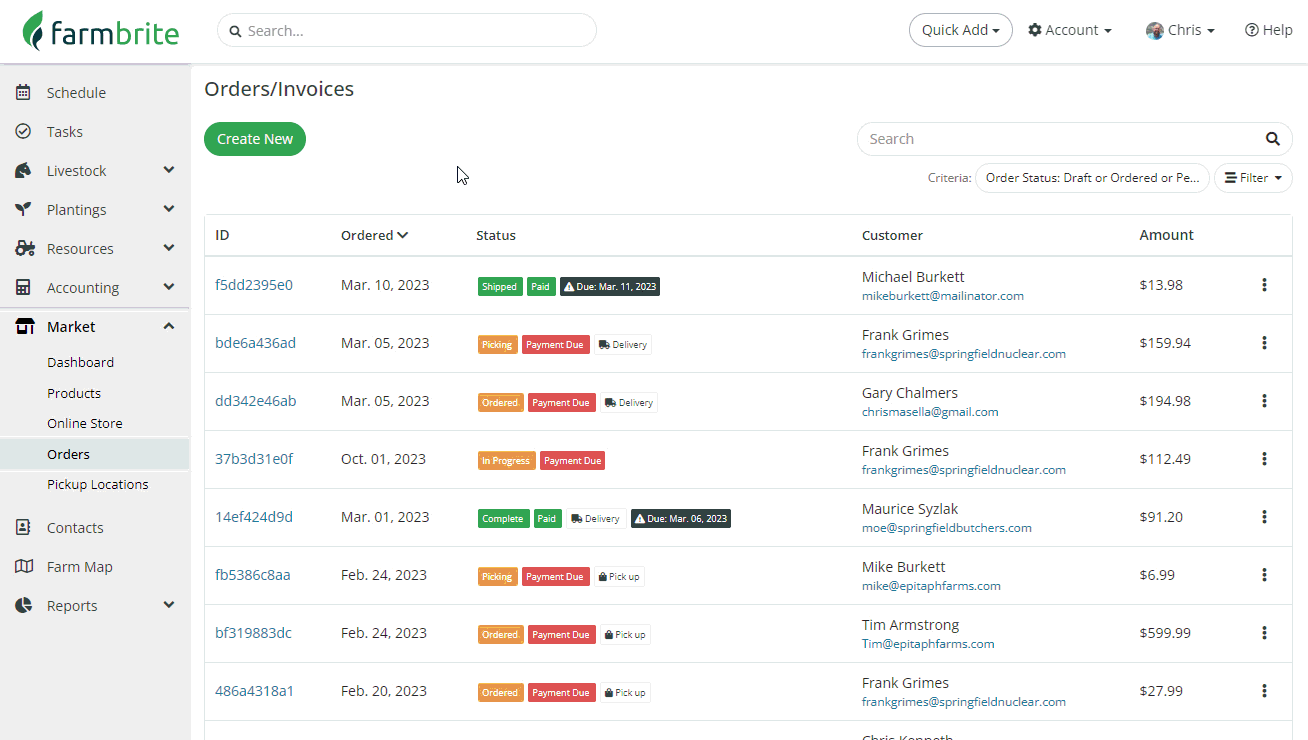Sort by the Ordered column header

tap(374, 235)
